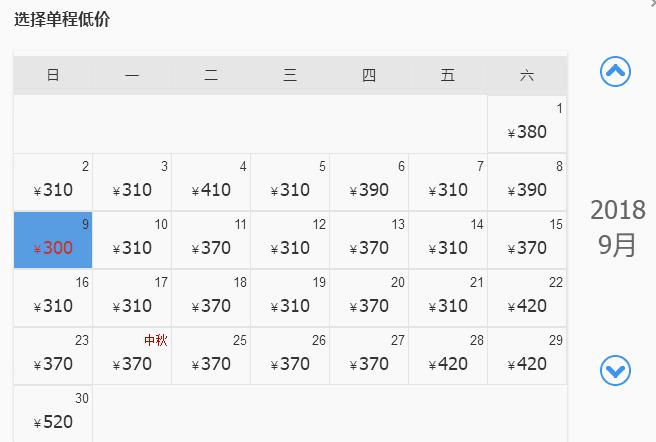Go to previous month with up arrow
Viewport: 656px width, 442px height.
tap(615, 71)
